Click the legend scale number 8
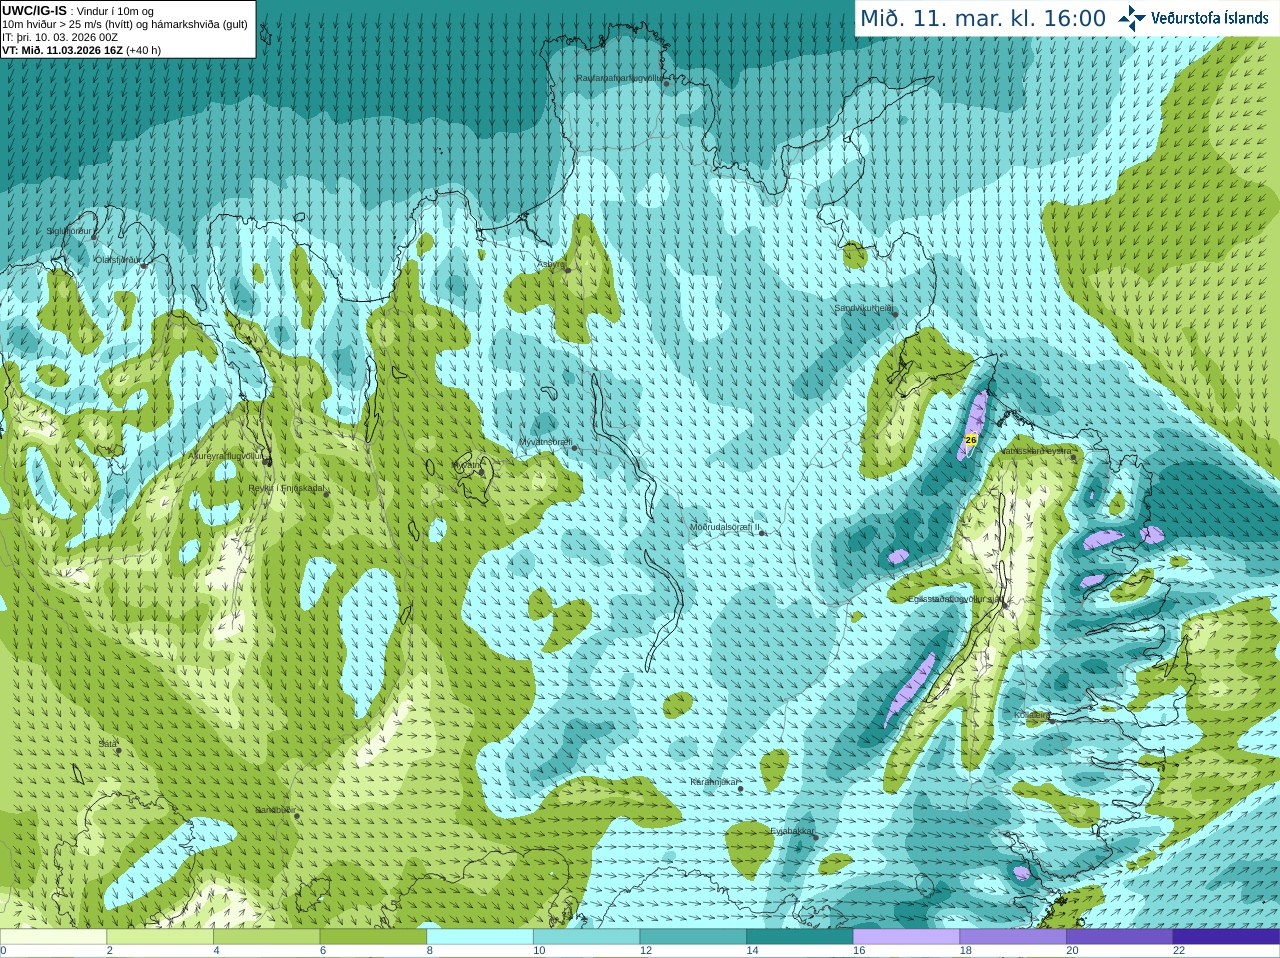The height and width of the screenshot is (958, 1280). (x=430, y=951)
